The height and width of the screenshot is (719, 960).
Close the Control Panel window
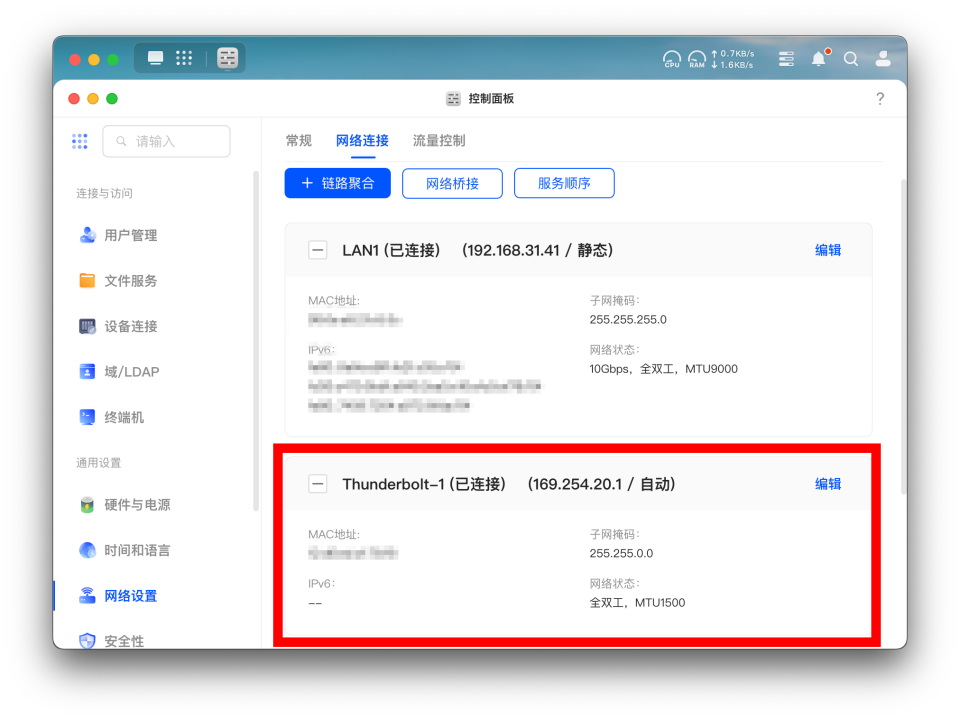[x=74, y=99]
